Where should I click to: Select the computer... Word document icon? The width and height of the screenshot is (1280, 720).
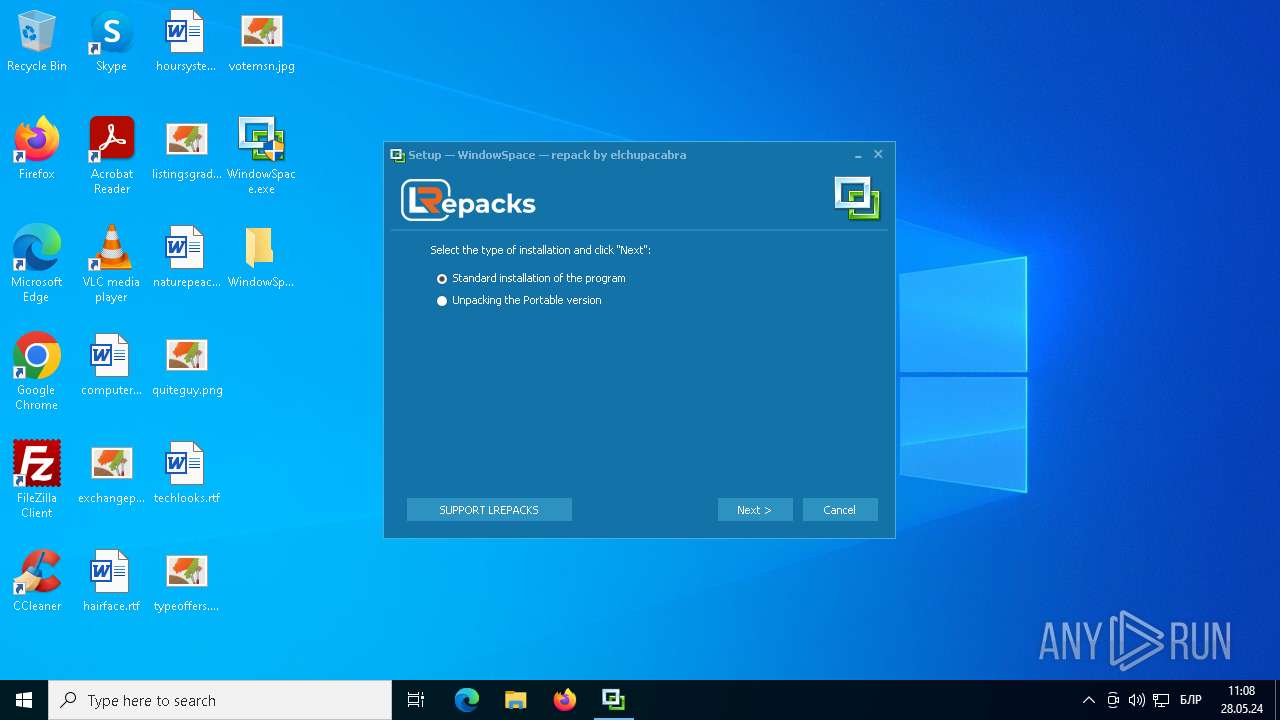(111, 365)
